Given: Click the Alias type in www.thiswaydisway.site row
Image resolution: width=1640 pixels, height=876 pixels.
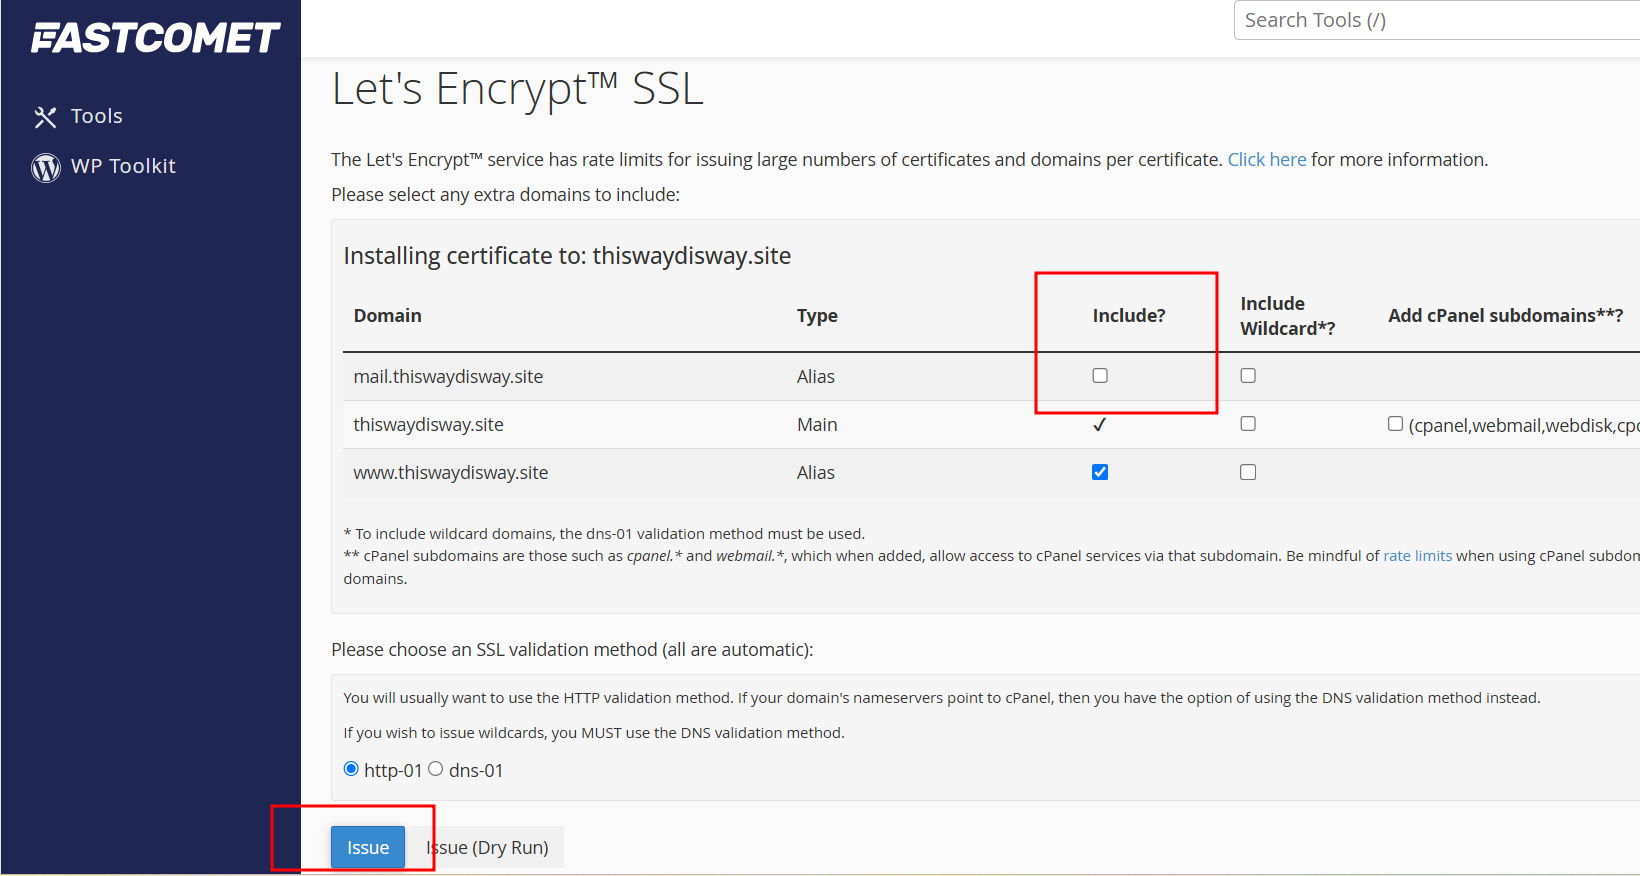Looking at the screenshot, I should tap(816, 473).
